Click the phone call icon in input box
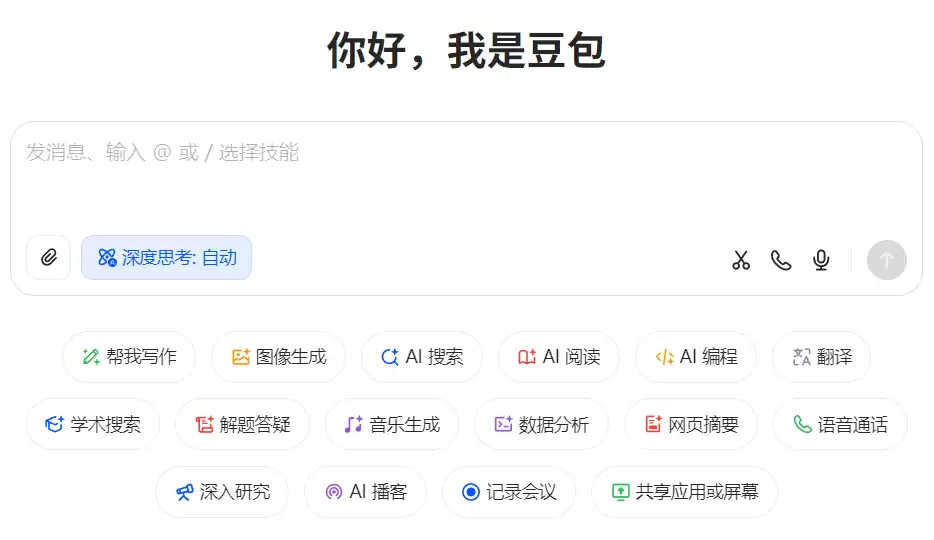 [781, 260]
